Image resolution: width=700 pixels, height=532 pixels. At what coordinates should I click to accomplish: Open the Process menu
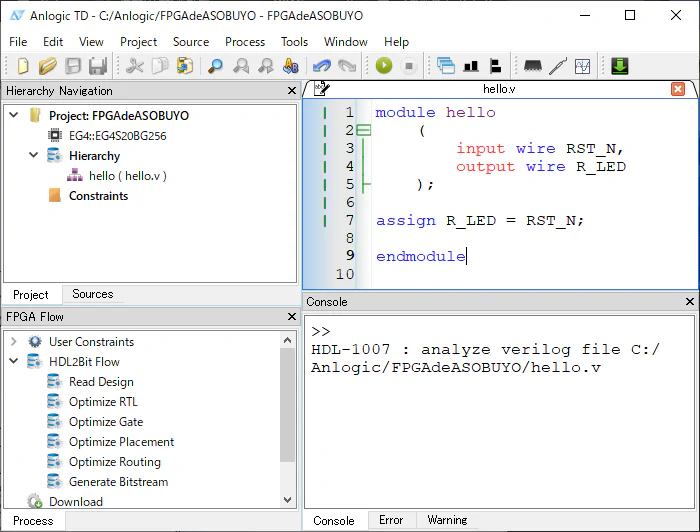(x=244, y=42)
